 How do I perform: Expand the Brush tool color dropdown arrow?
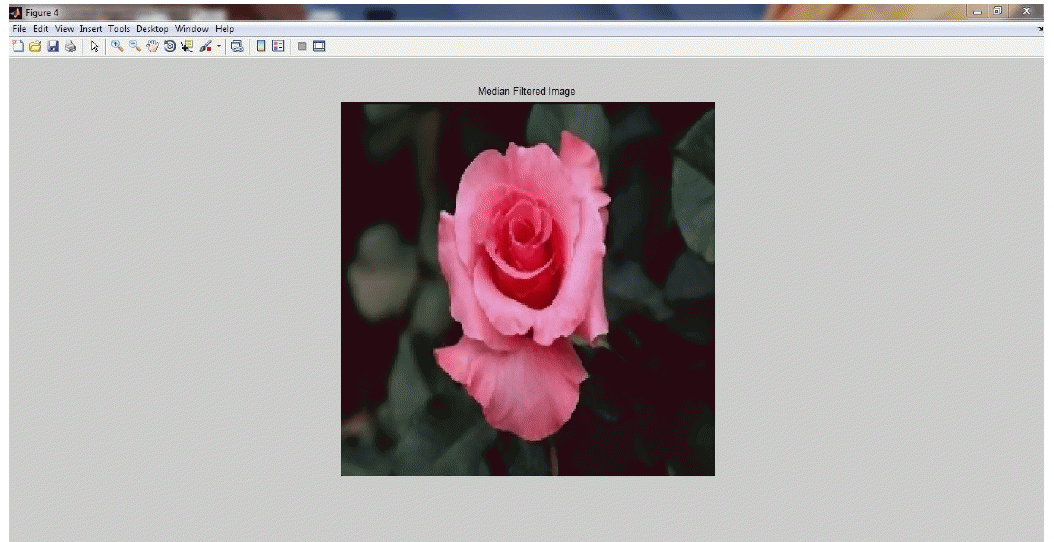click(x=219, y=47)
